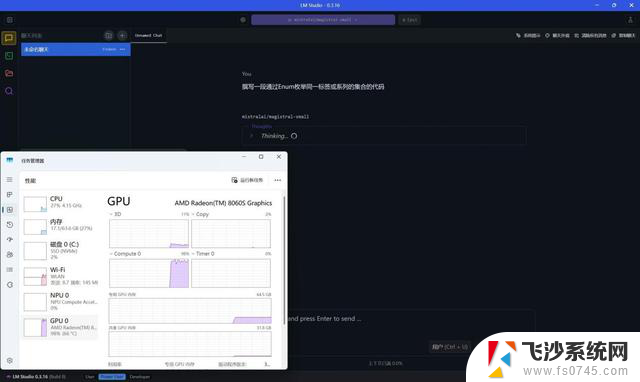Open the green Developer section icon
The width and height of the screenshot is (640, 382).
pos(9,56)
